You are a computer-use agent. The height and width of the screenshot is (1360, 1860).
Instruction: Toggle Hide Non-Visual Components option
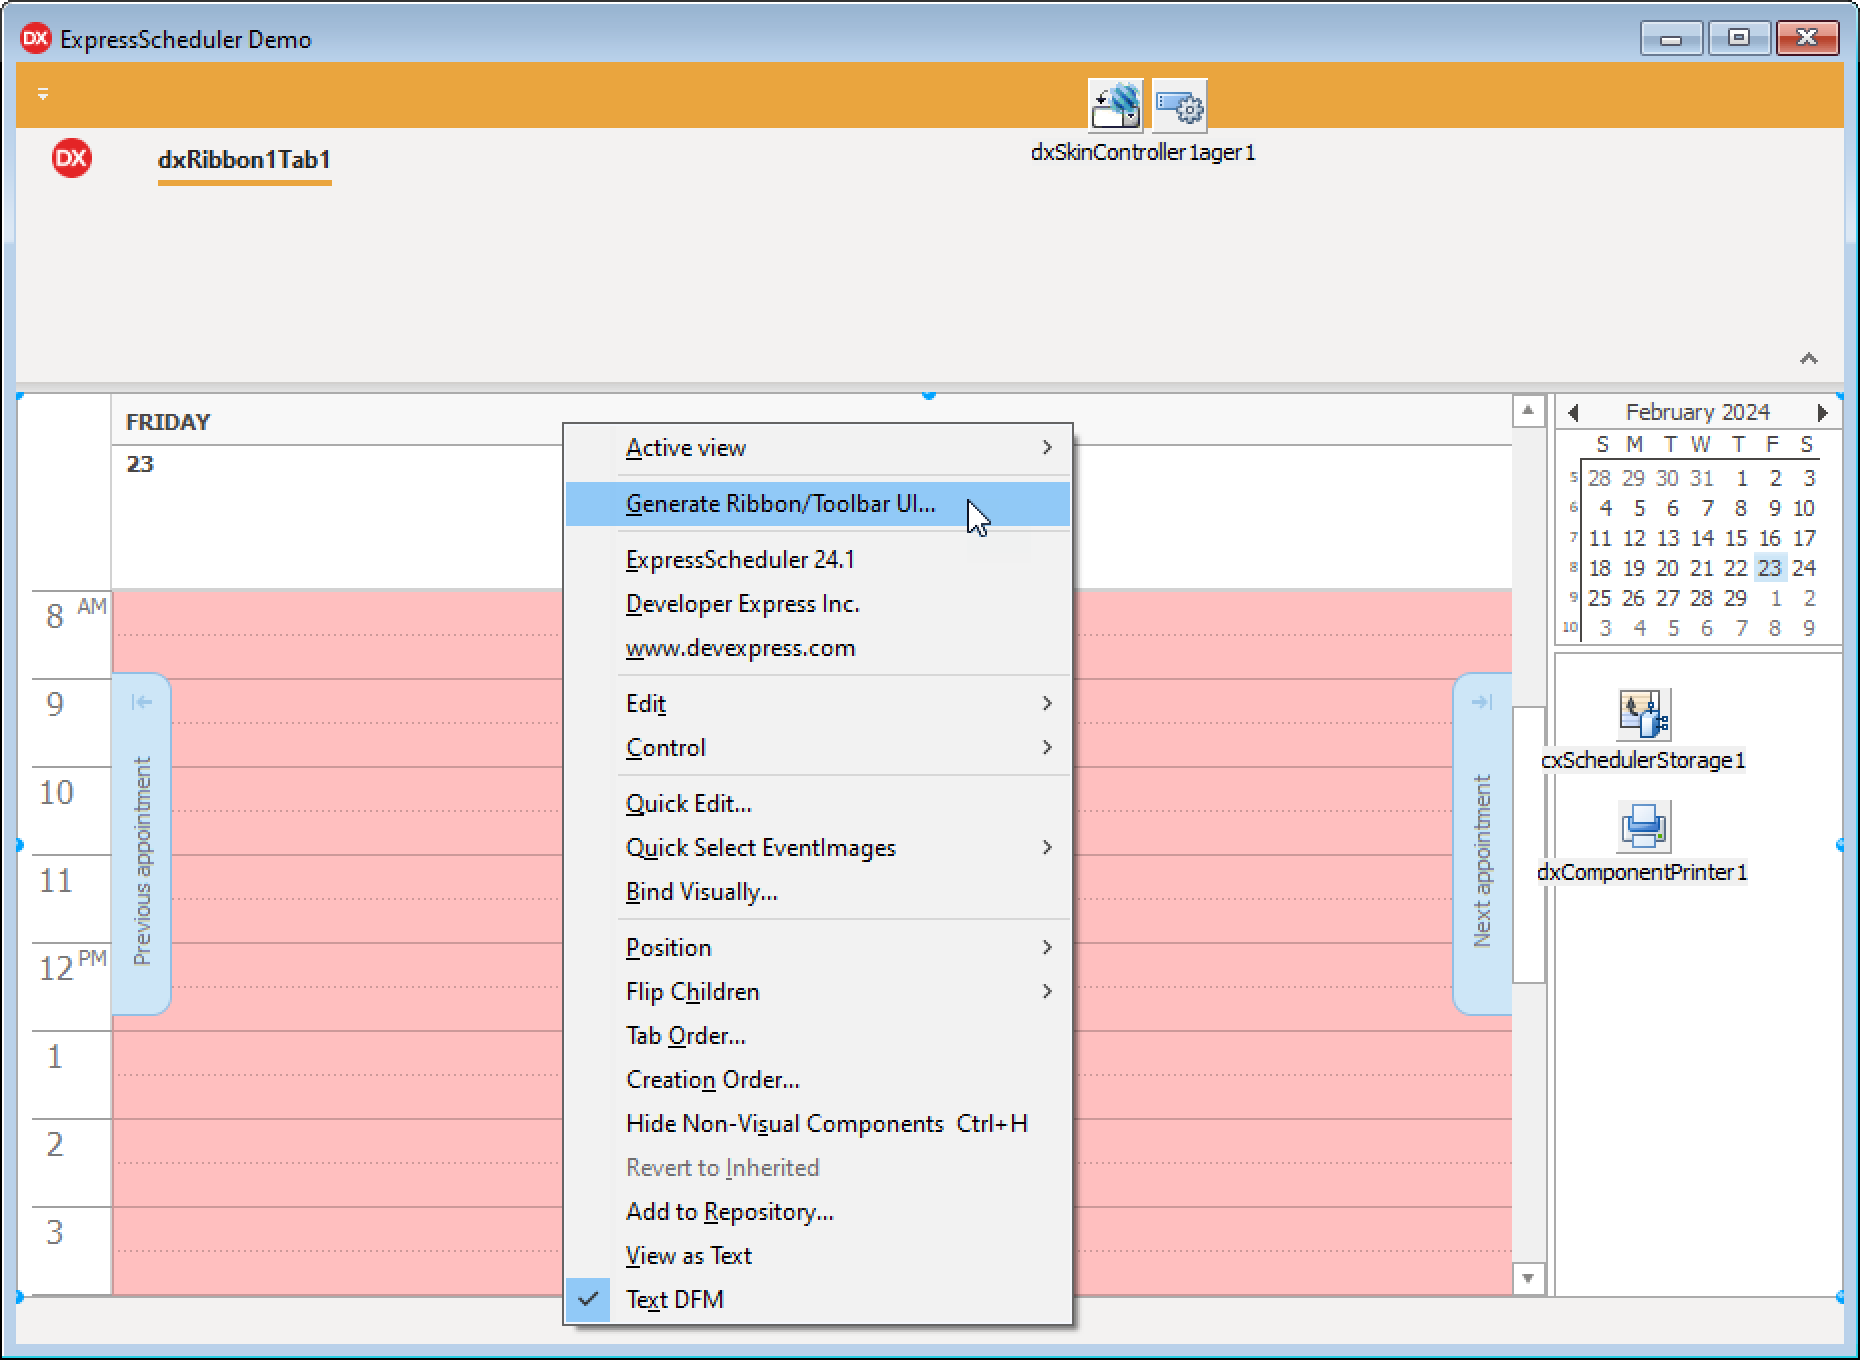[784, 1124]
